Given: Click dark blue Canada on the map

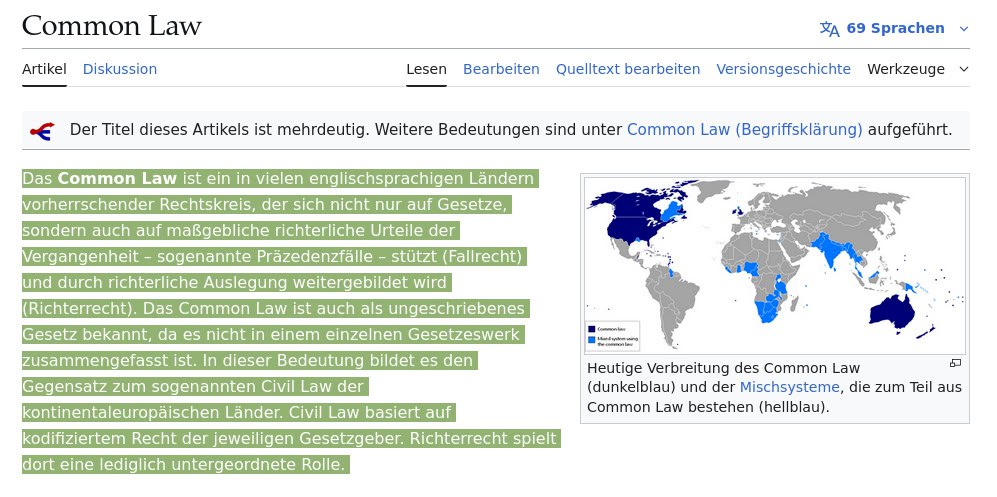Looking at the screenshot, I should [632, 207].
